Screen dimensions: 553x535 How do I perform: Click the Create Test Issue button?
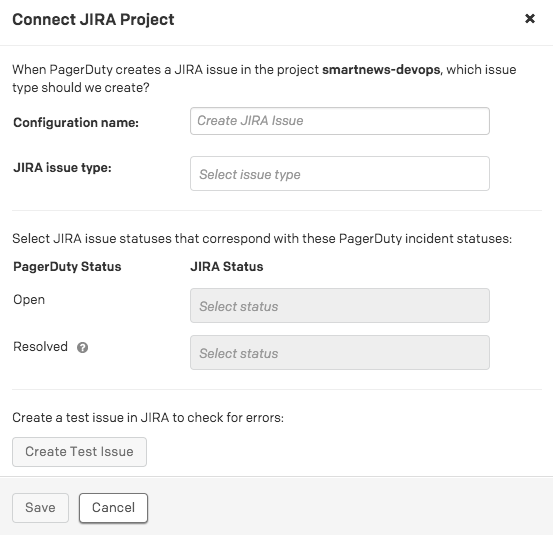pos(79,452)
